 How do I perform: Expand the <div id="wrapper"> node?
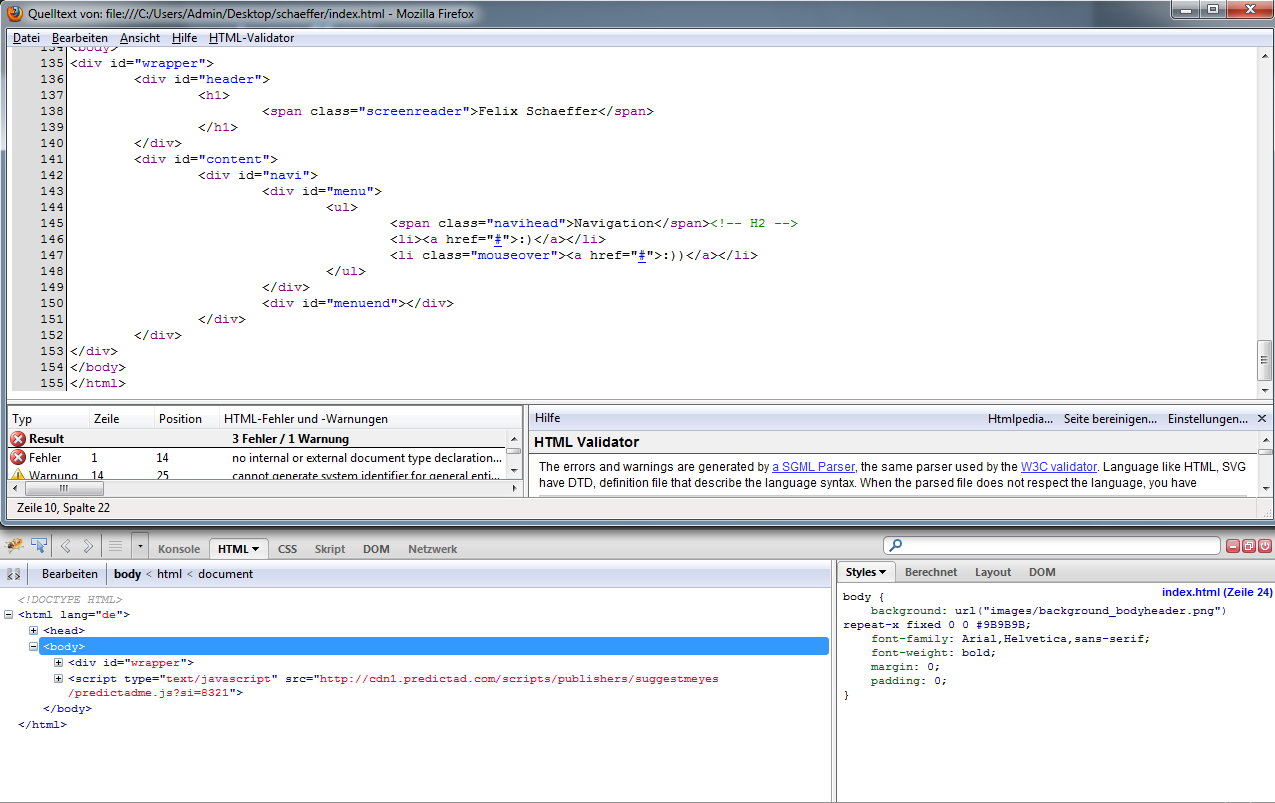[58, 663]
